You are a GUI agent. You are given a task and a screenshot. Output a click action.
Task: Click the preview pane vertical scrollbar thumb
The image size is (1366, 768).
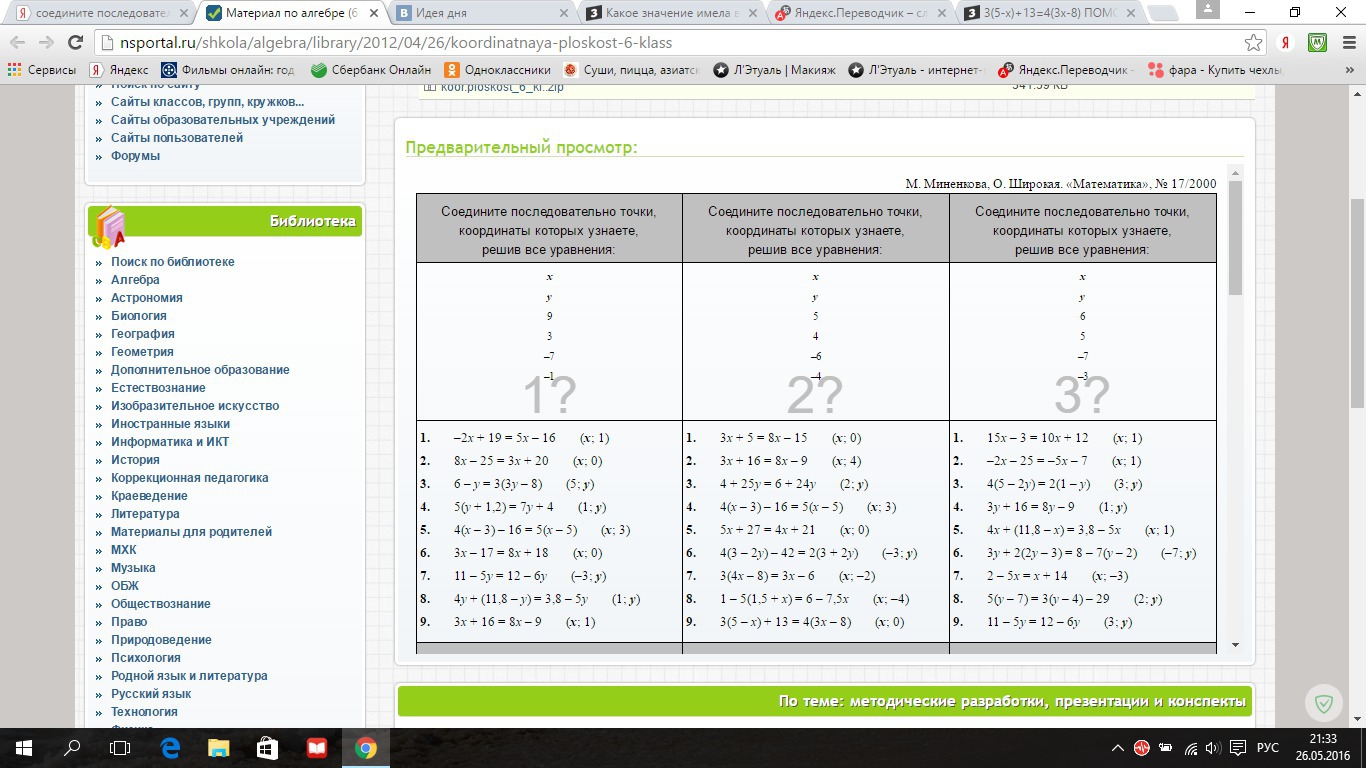coord(1235,238)
